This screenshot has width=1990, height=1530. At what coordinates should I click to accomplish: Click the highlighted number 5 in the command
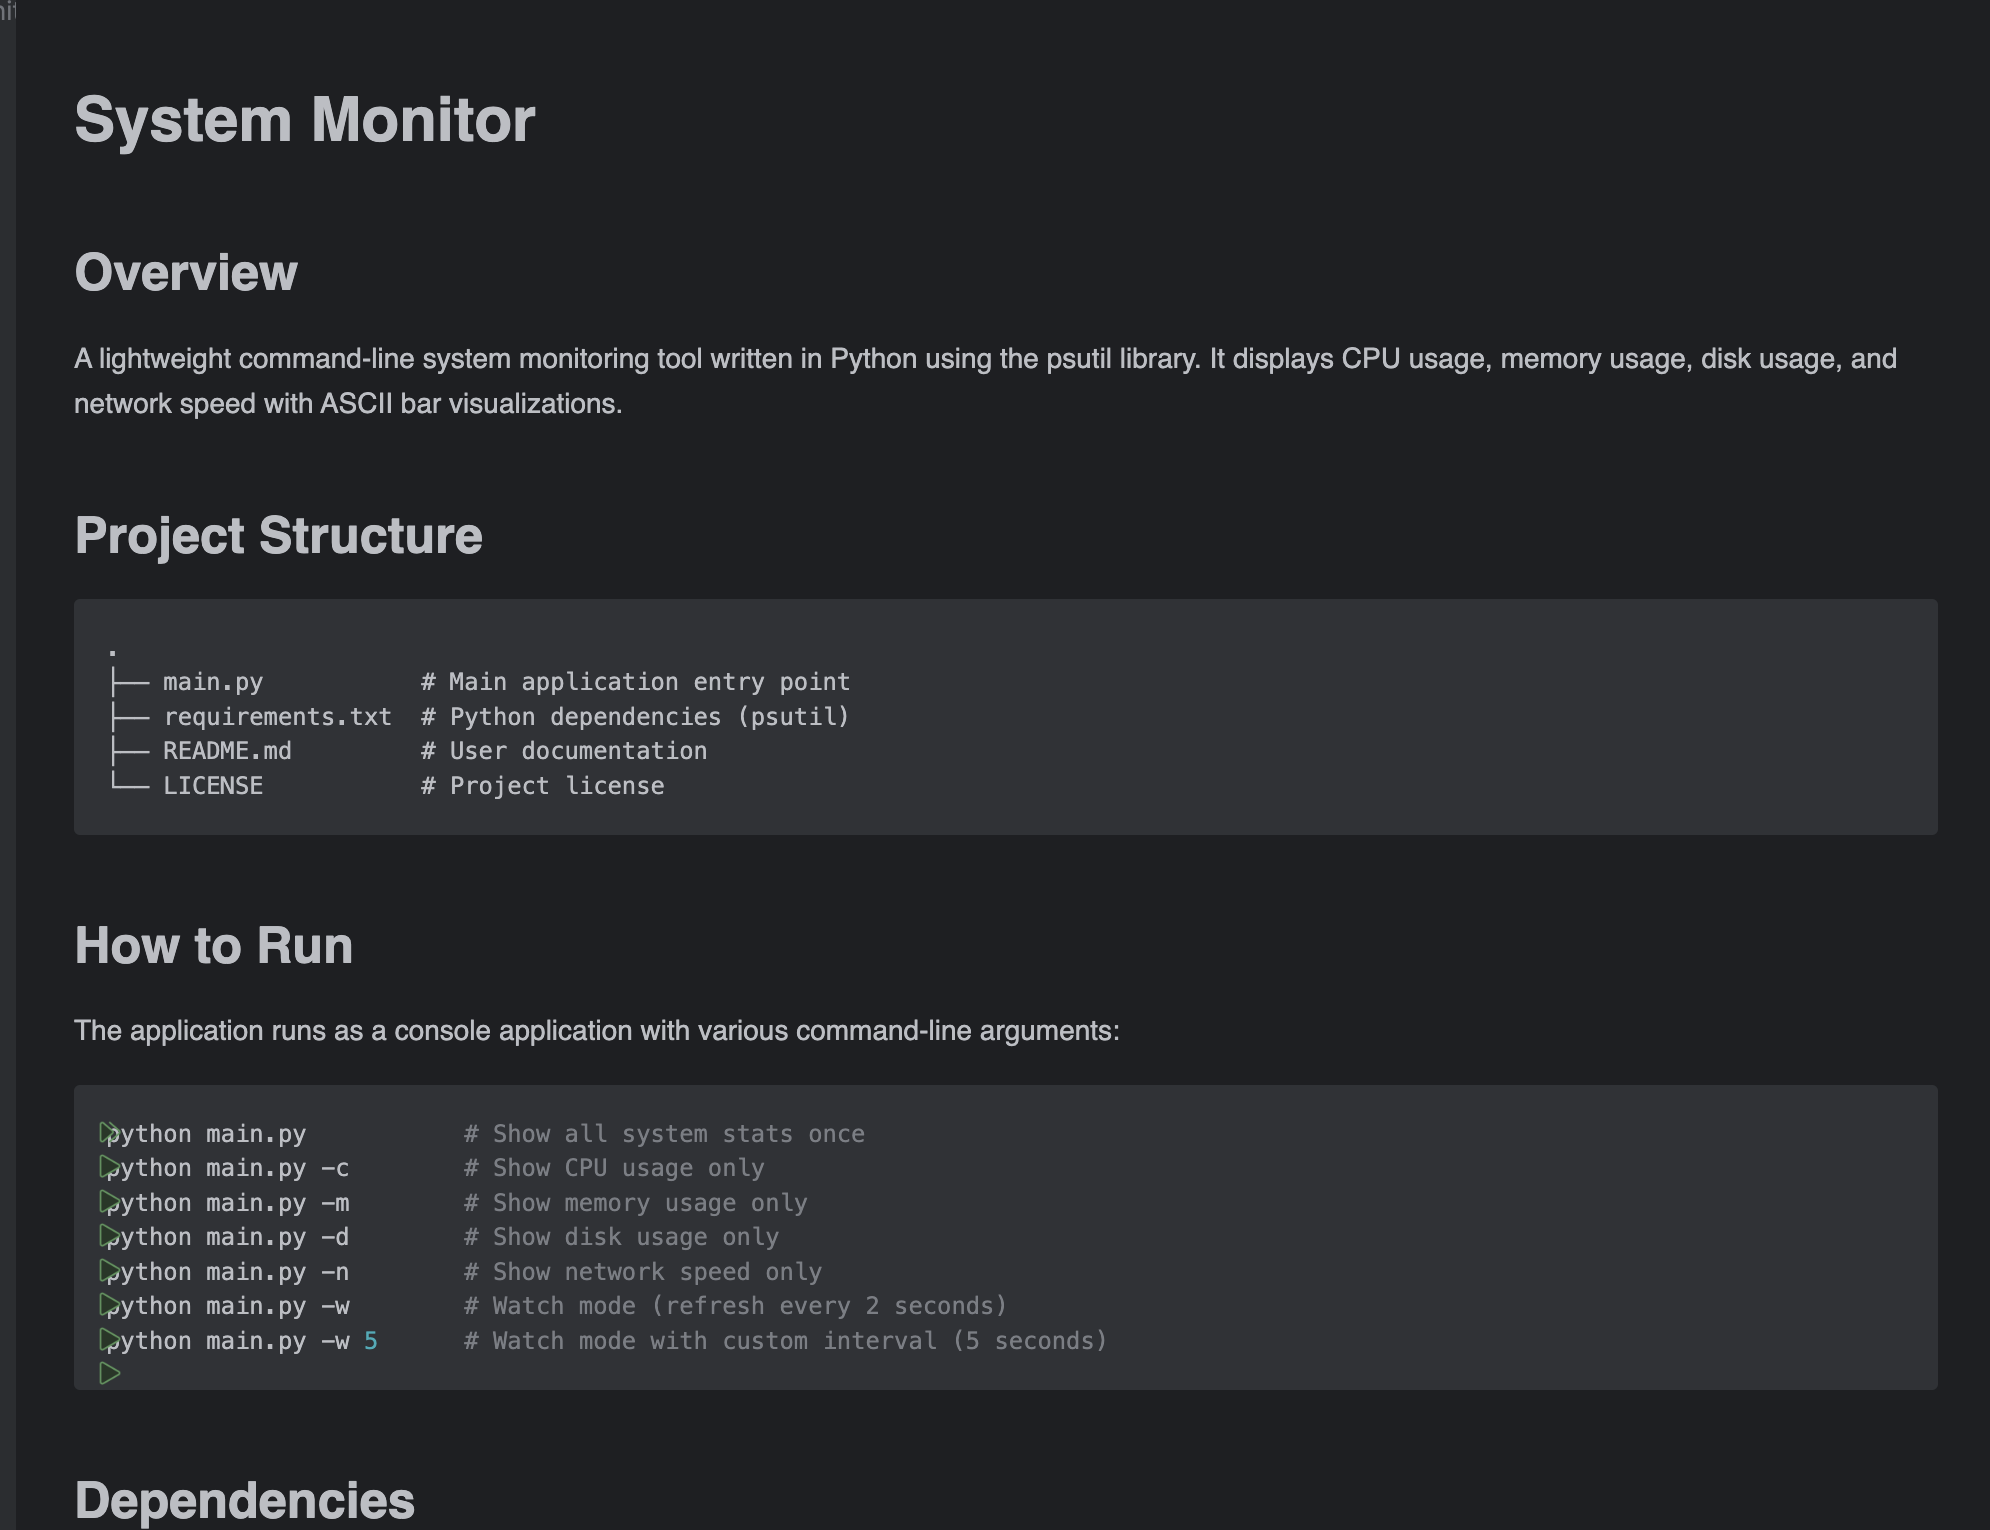371,1341
